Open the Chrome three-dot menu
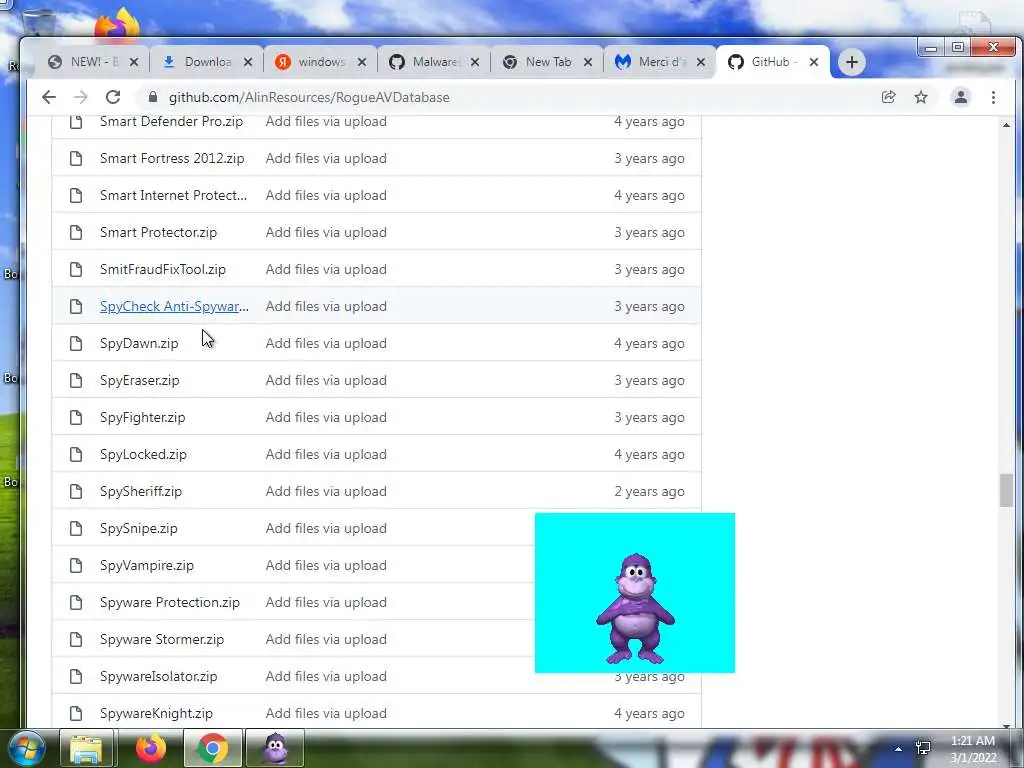The height and width of the screenshot is (768, 1024). [x=993, y=97]
